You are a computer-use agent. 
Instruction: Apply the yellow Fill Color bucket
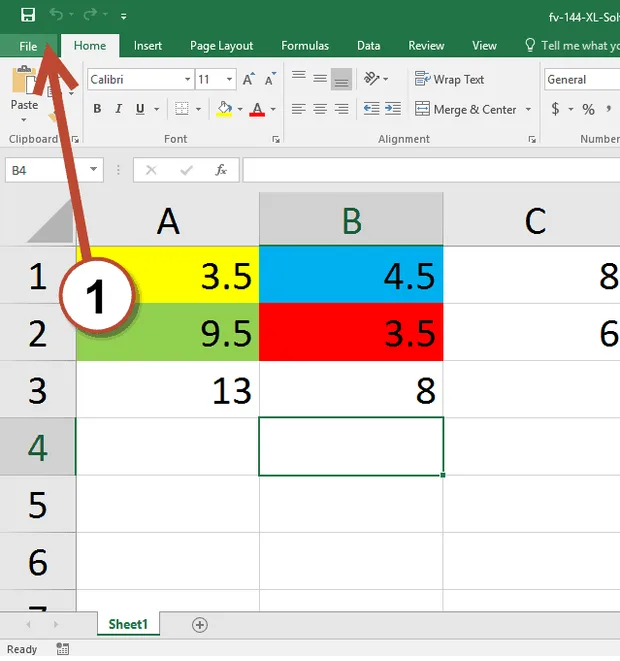point(224,109)
